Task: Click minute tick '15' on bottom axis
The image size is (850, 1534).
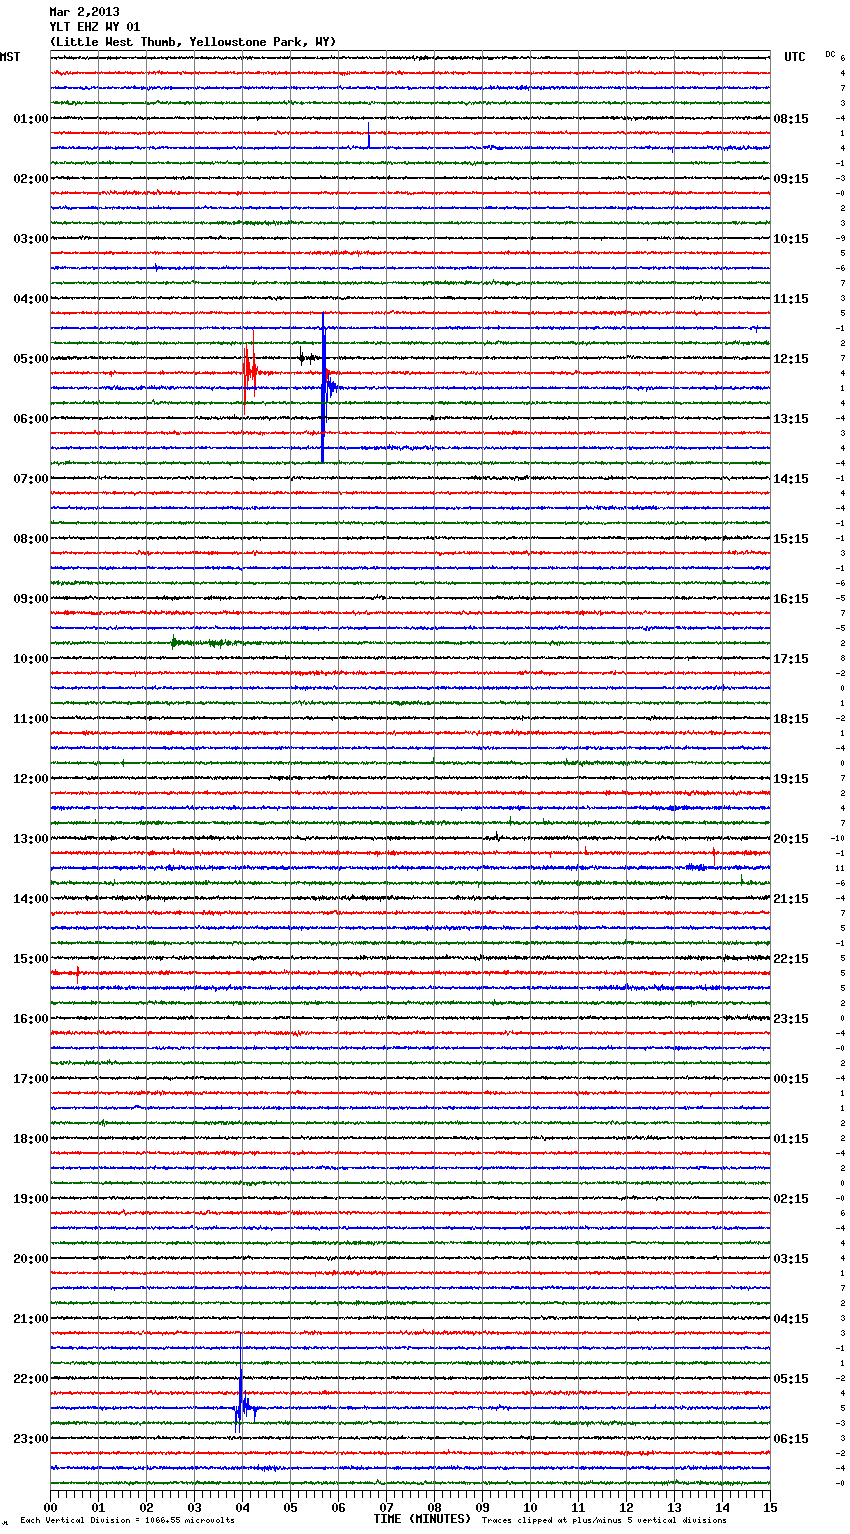Action: [770, 1507]
